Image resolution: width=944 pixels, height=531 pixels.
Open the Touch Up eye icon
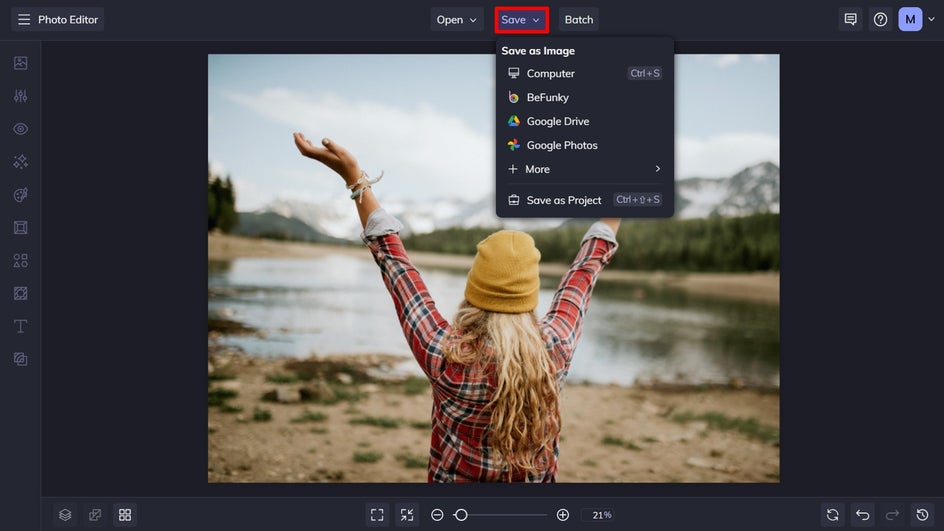[20, 129]
